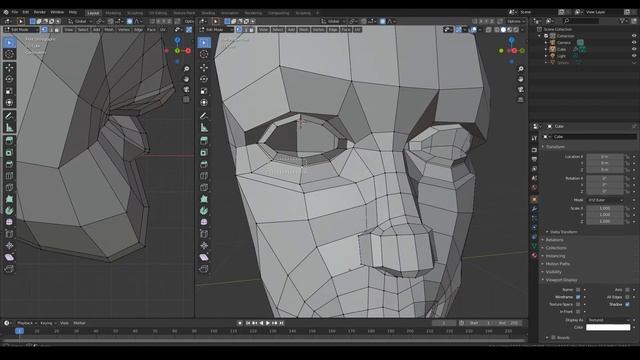Toggle the Texture Space checkbox
The image size is (640, 360).
(578, 304)
